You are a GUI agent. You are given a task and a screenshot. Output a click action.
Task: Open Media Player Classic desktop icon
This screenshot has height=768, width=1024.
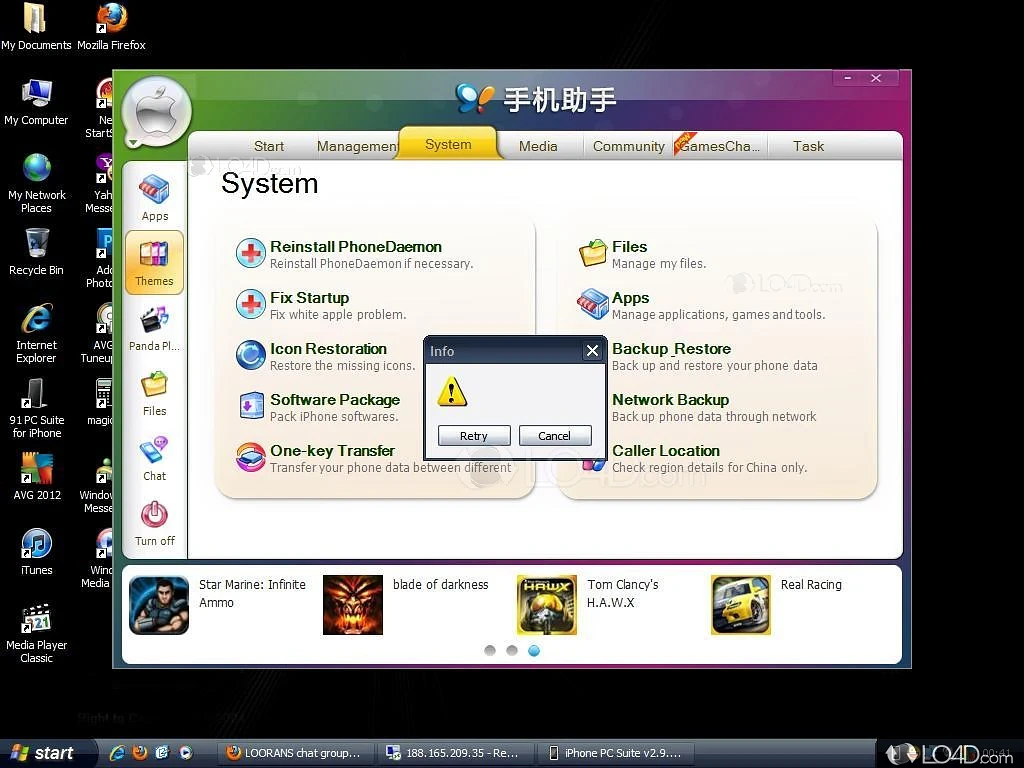pyautogui.click(x=37, y=633)
